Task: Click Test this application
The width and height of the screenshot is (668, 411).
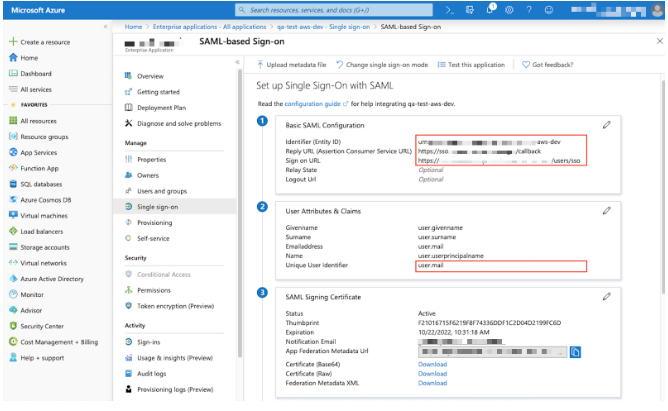Action: (x=474, y=64)
